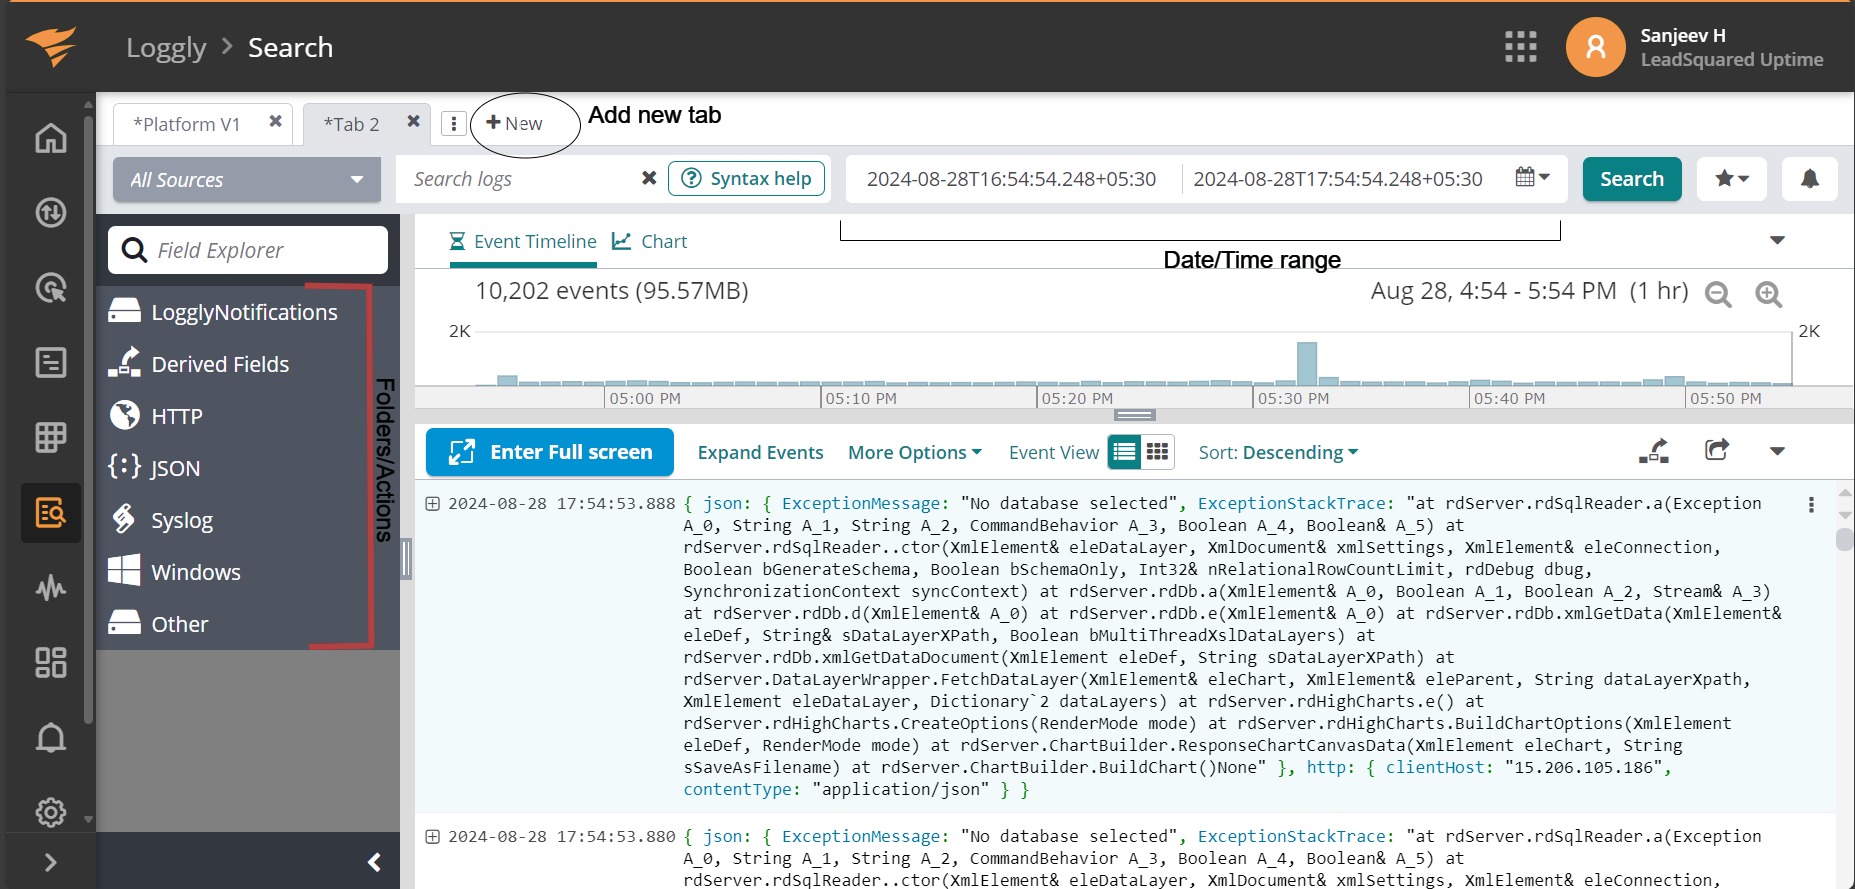Open the tab options kebab menu

pyautogui.click(x=454, y=123)
